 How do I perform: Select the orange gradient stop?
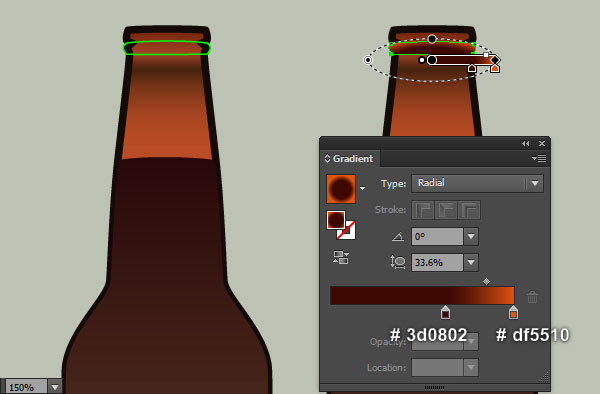(x=513, y=312)
